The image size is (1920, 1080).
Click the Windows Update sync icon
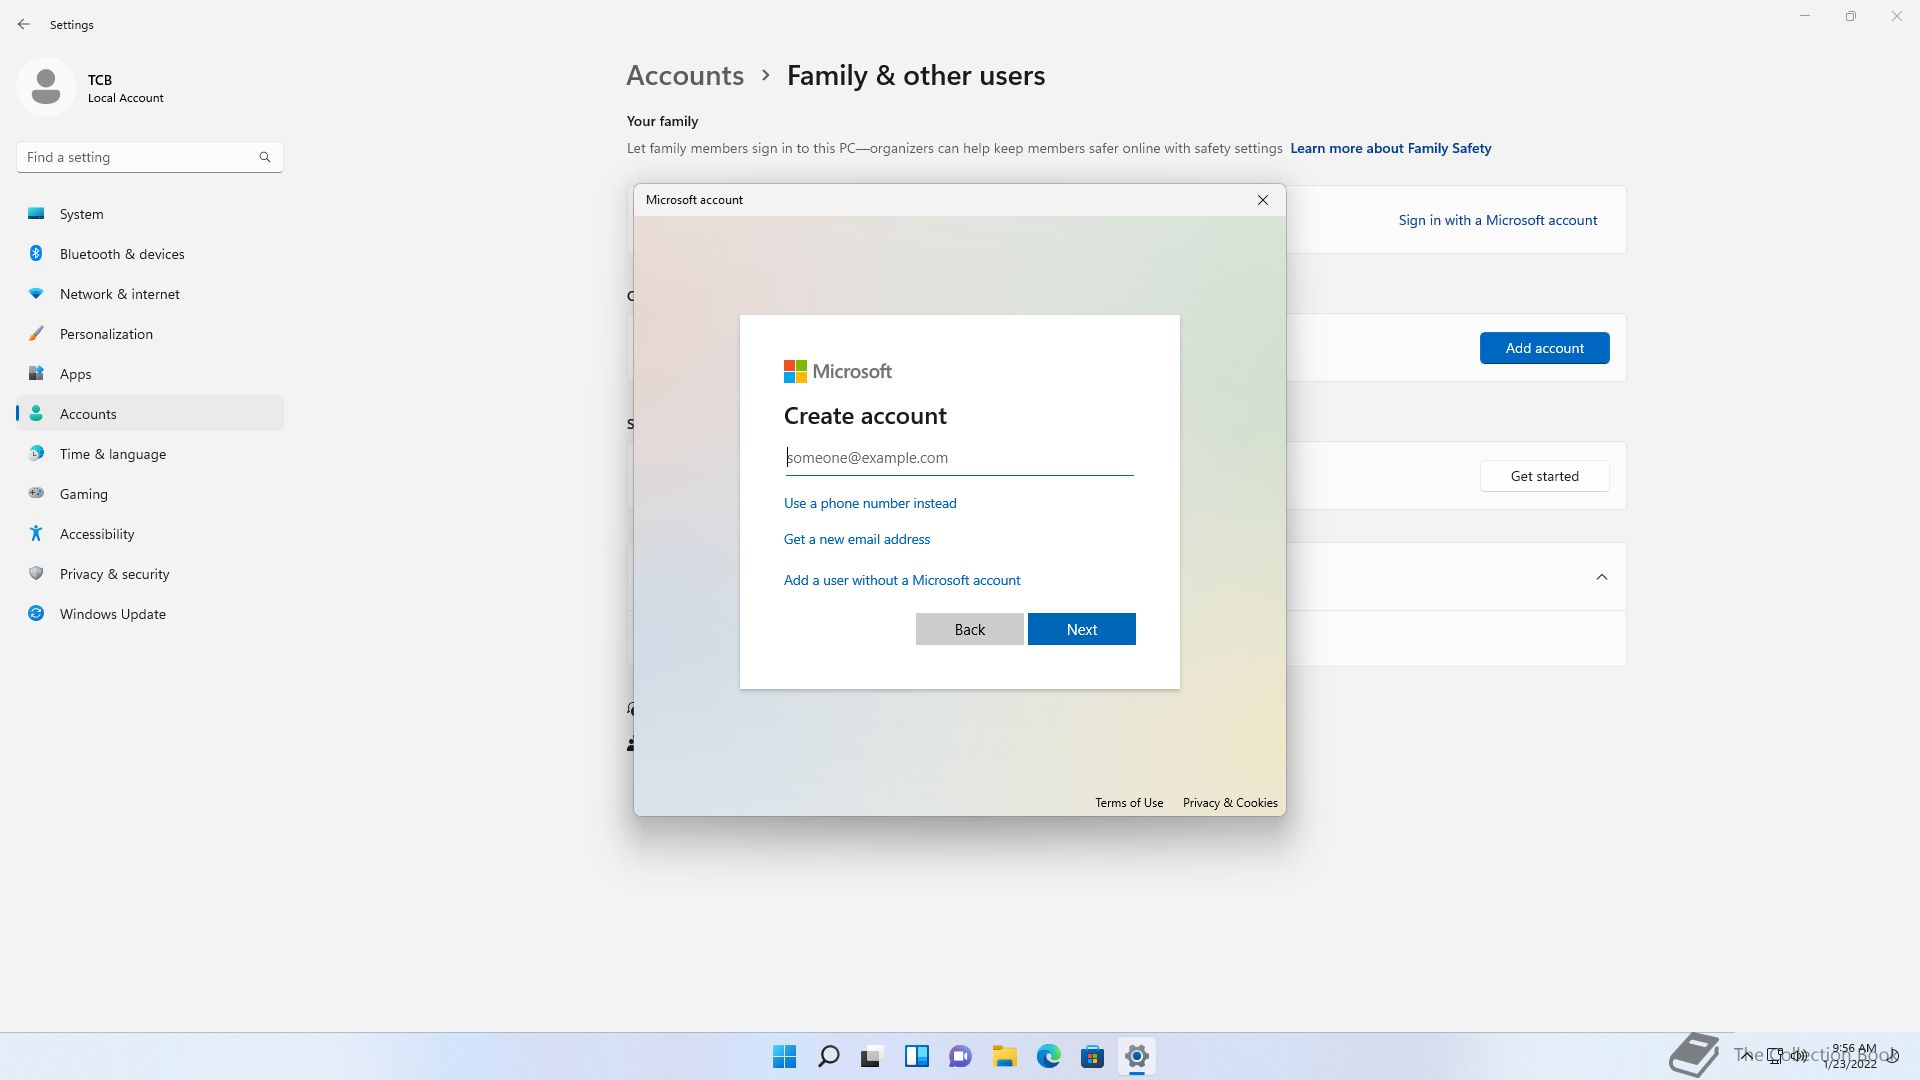pyautogui.click(x=36, y=613)
